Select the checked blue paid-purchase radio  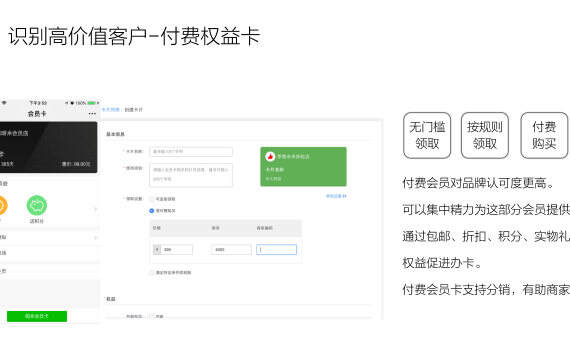coord(152,211)
